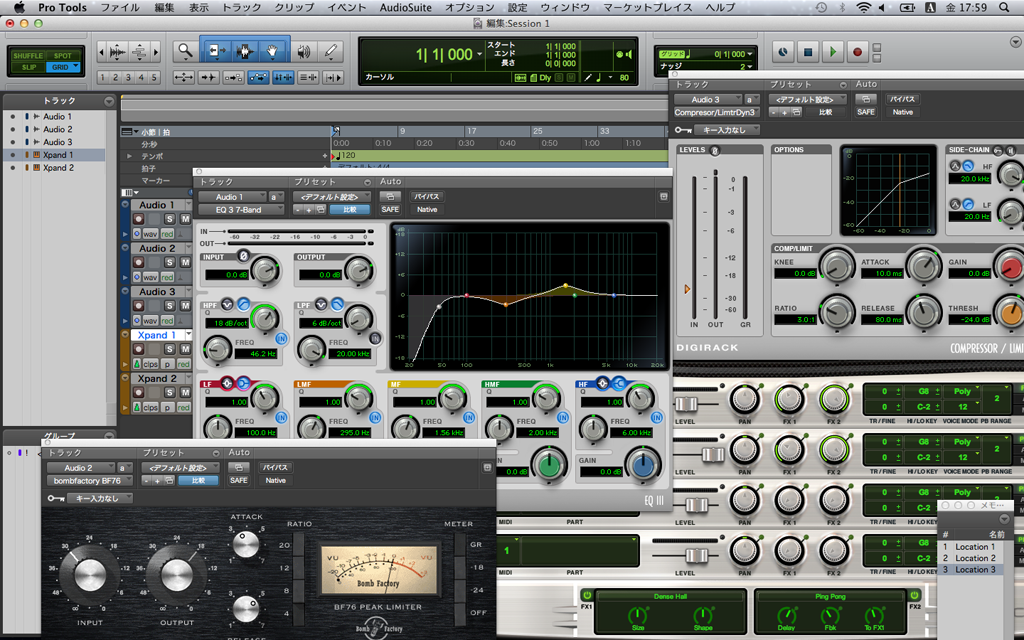Select the Pencil tool
1024x640 pixels.
(x=331, y=51)
